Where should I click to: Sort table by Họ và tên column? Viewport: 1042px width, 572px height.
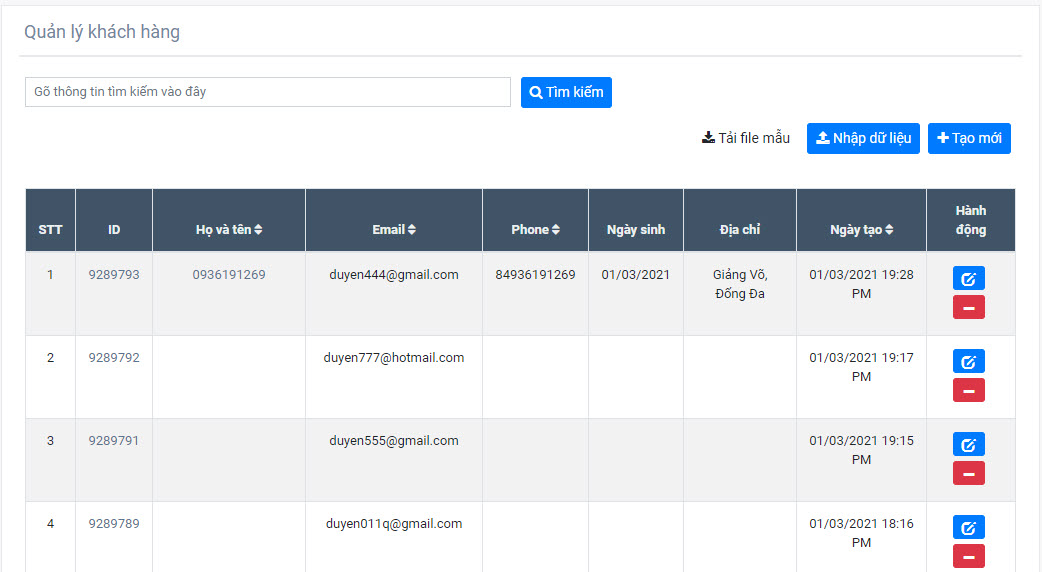[x=229, y=230]
